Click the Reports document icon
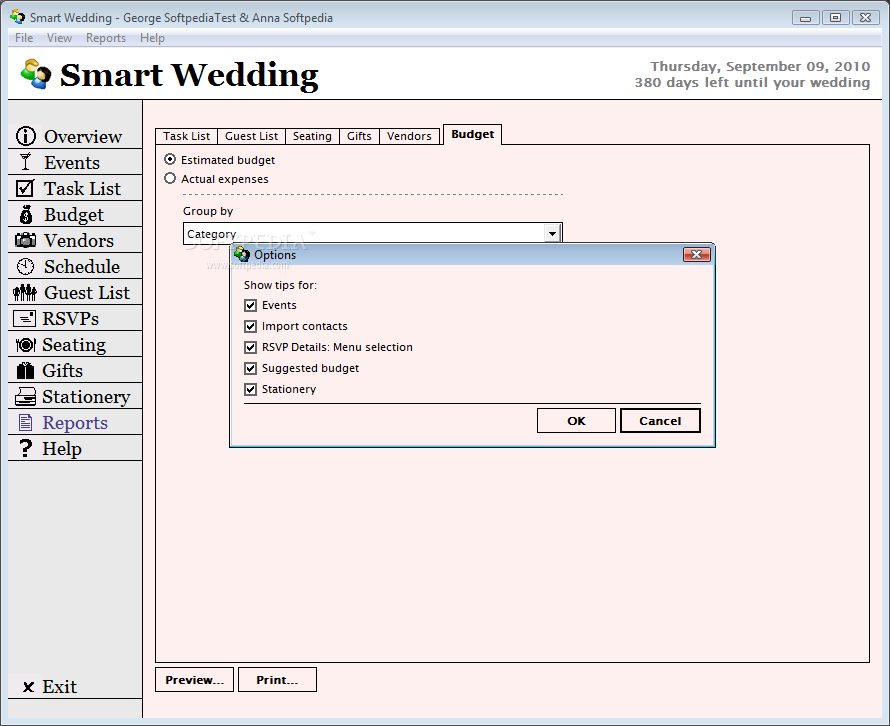 (x=25, y=422)
